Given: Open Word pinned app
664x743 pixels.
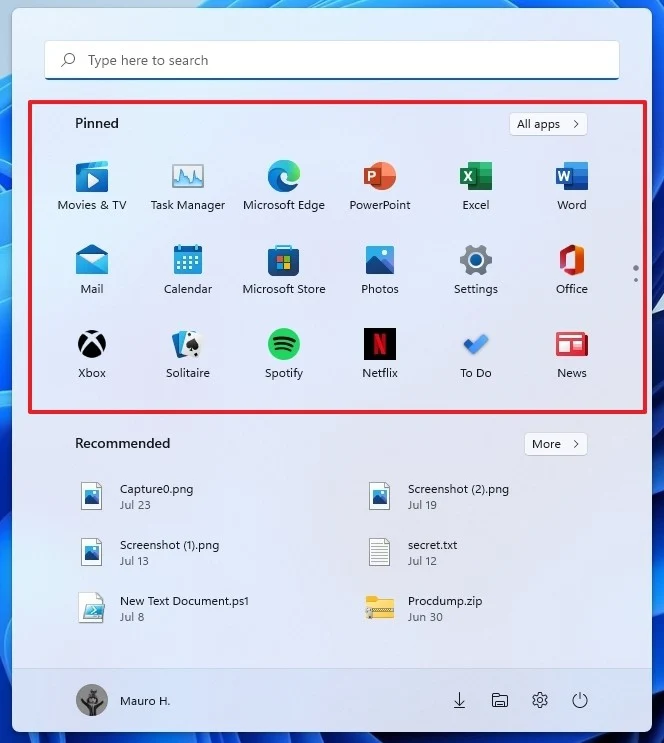Looking at the screenshot, I should pyautogui.click(x=572, y=186).
